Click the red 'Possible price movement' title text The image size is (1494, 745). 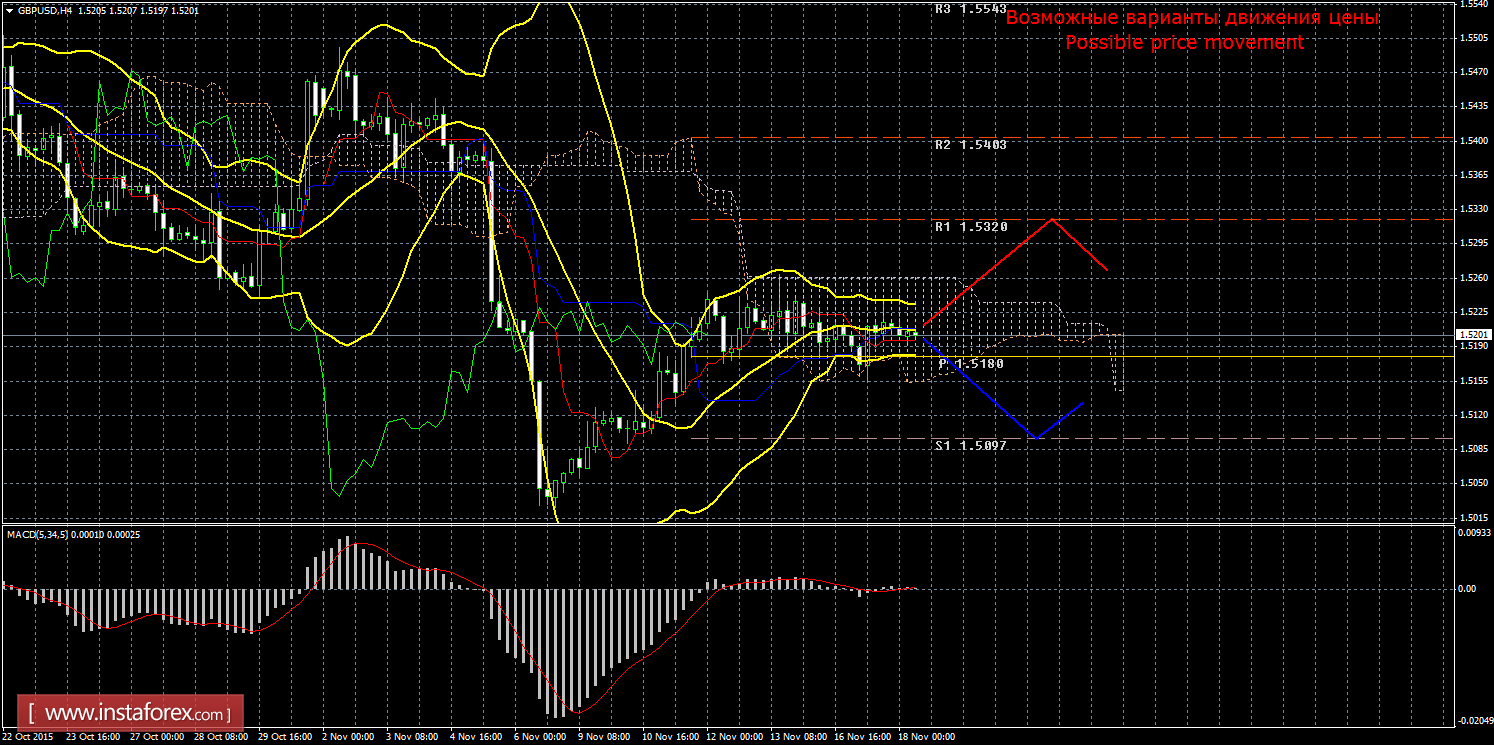tap(1184, 42)
